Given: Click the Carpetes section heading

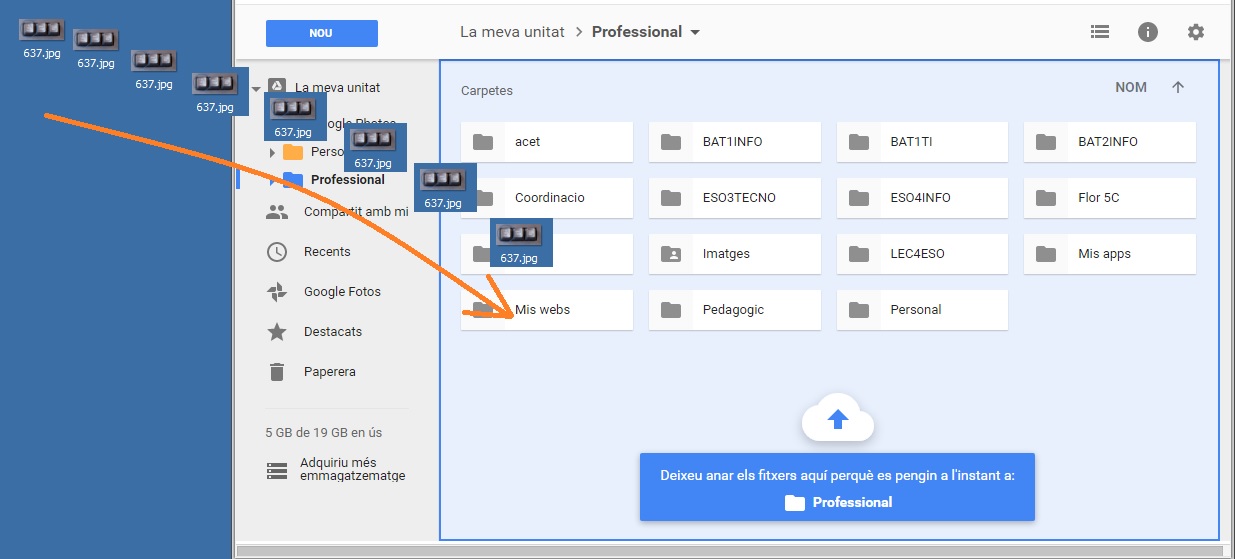Looking at the screenshot, I should point(487,91).
